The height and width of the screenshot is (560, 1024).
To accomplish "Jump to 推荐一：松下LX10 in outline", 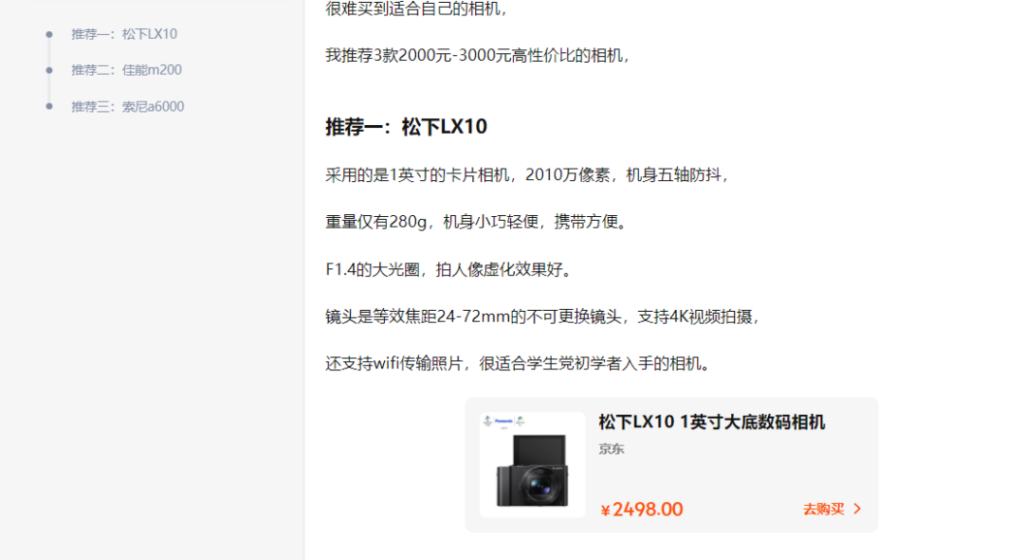I will (124, 34).
